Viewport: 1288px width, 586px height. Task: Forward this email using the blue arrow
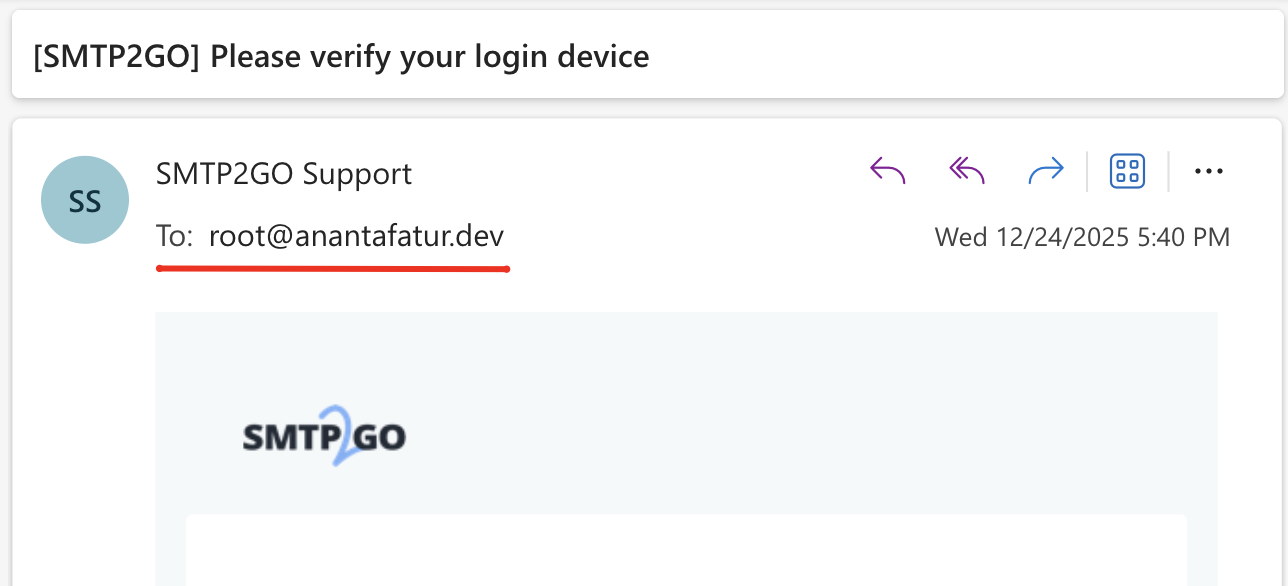tap(1046, 172)
